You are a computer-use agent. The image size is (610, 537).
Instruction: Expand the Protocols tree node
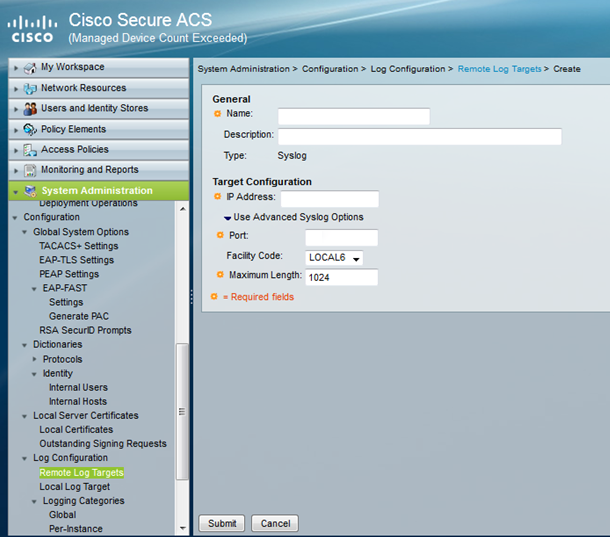point(35,359)
